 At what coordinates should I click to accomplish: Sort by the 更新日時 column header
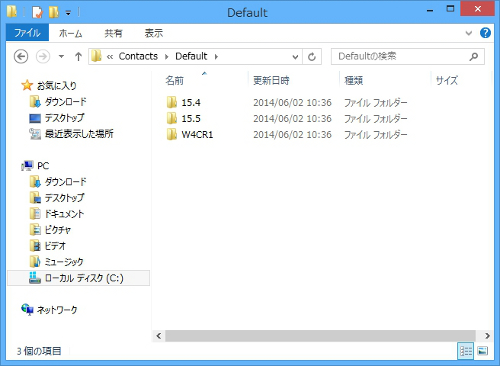(271, 80)
